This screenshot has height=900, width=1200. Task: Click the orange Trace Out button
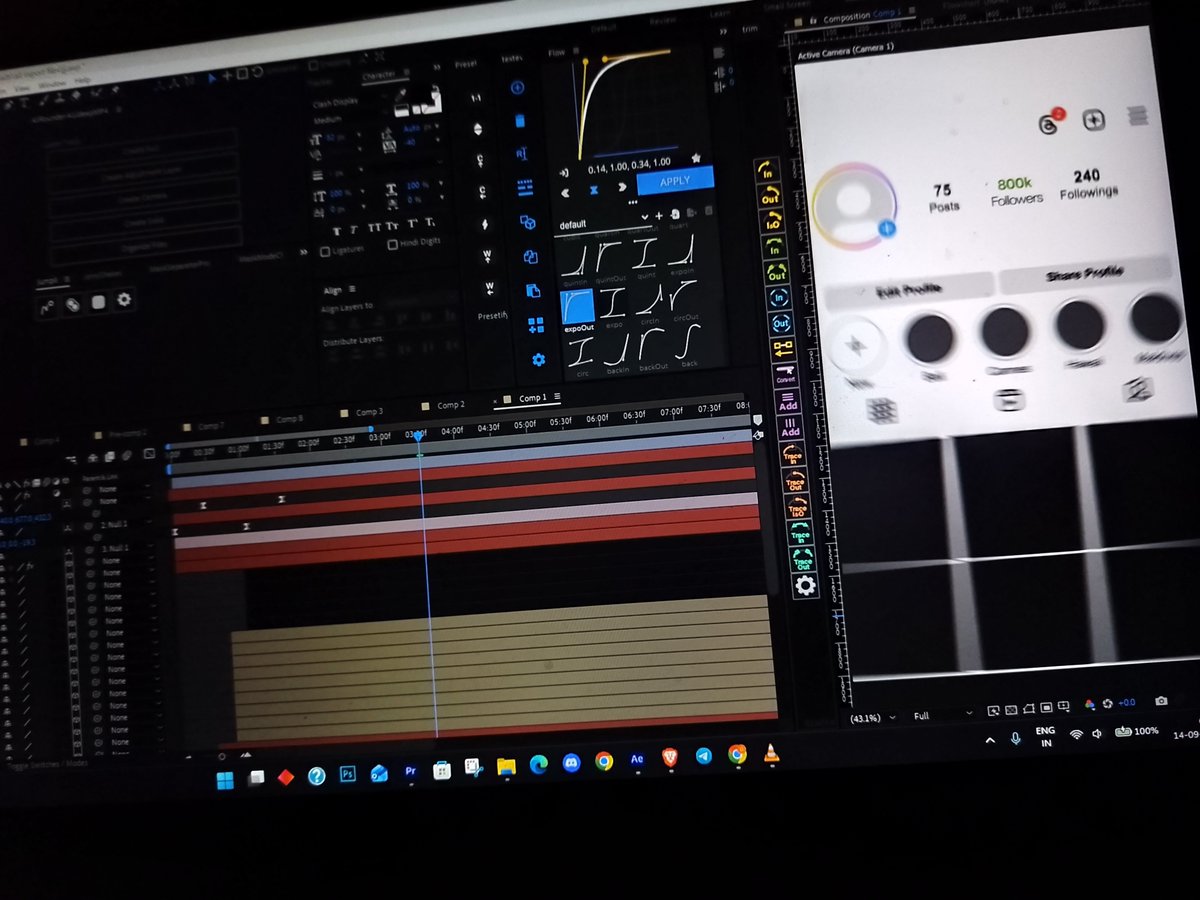[x=794, y=481]
